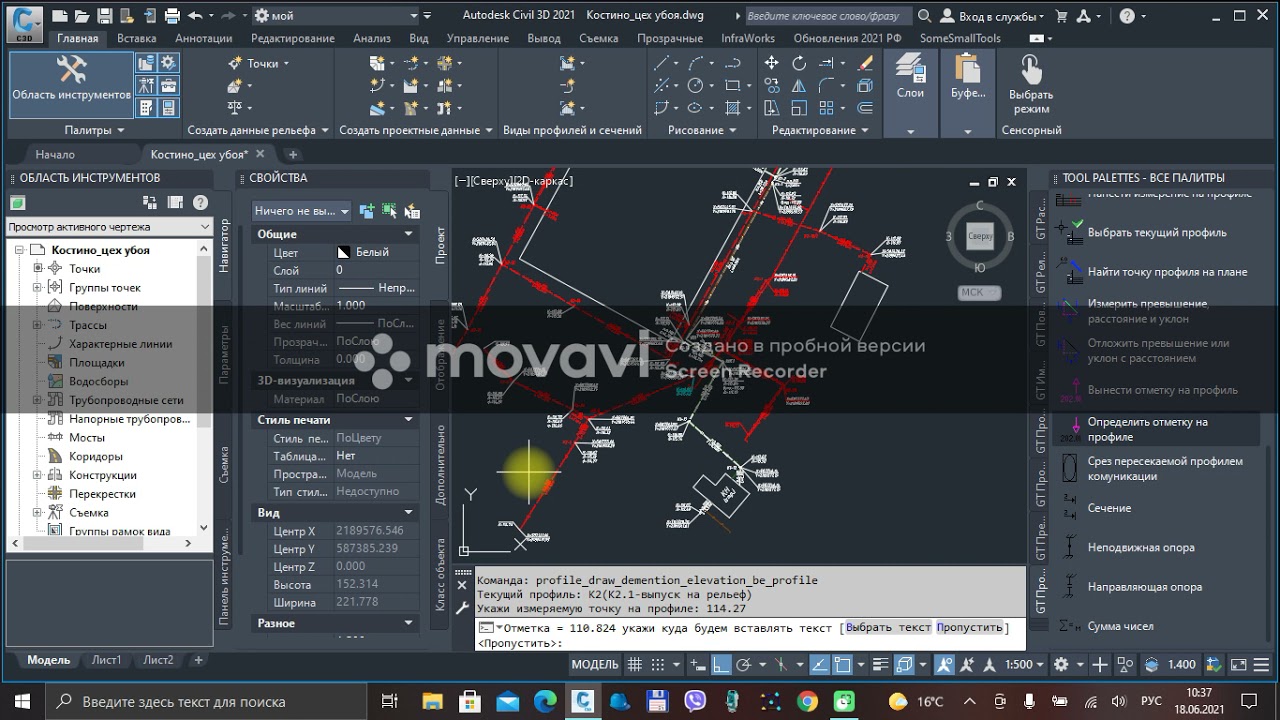Screen dimensions: 1280x720
Task: Open the Слои layers panel
Action: 910,80
